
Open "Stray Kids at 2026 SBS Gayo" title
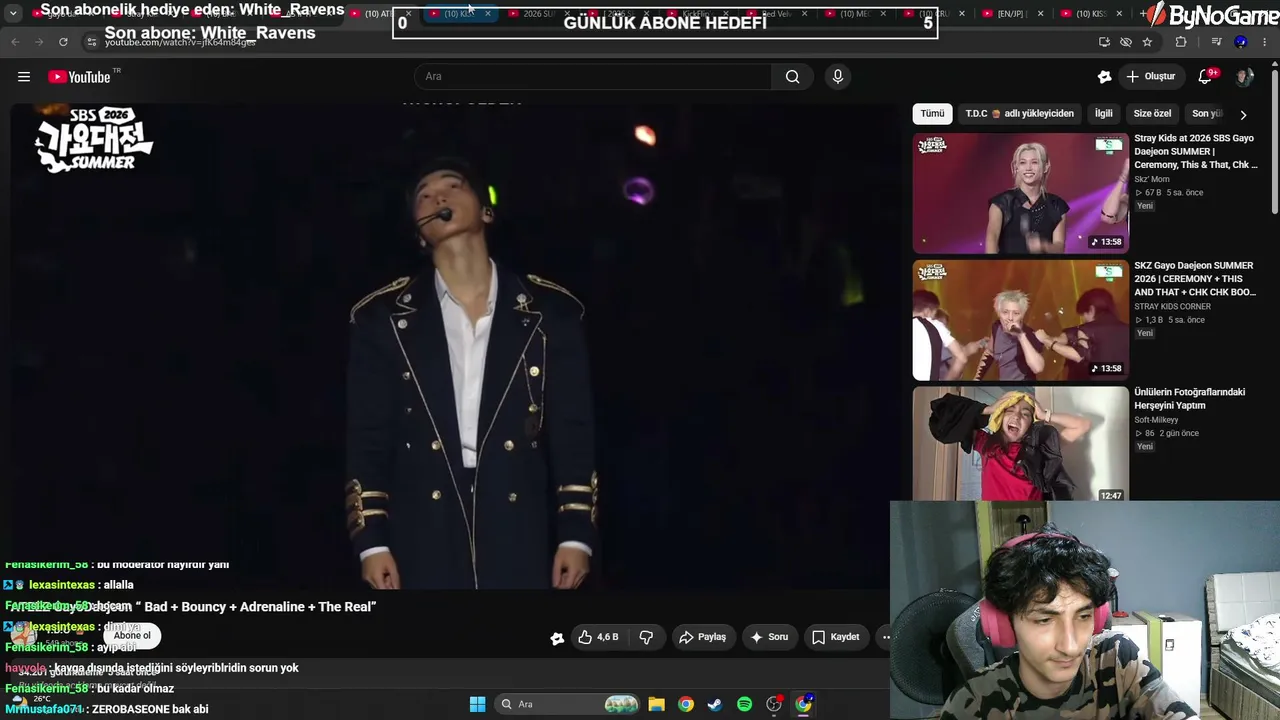[x=1196, y=151]
